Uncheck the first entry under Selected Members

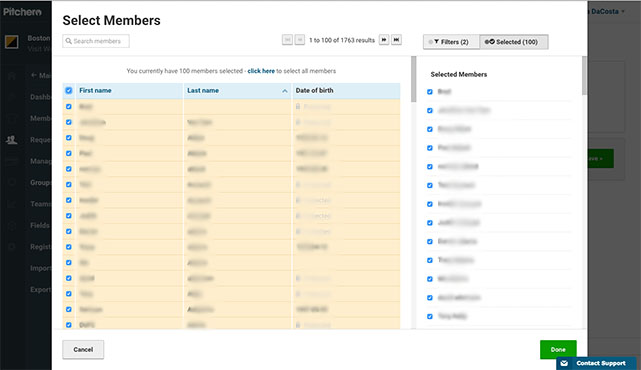(x=430, y=92)
